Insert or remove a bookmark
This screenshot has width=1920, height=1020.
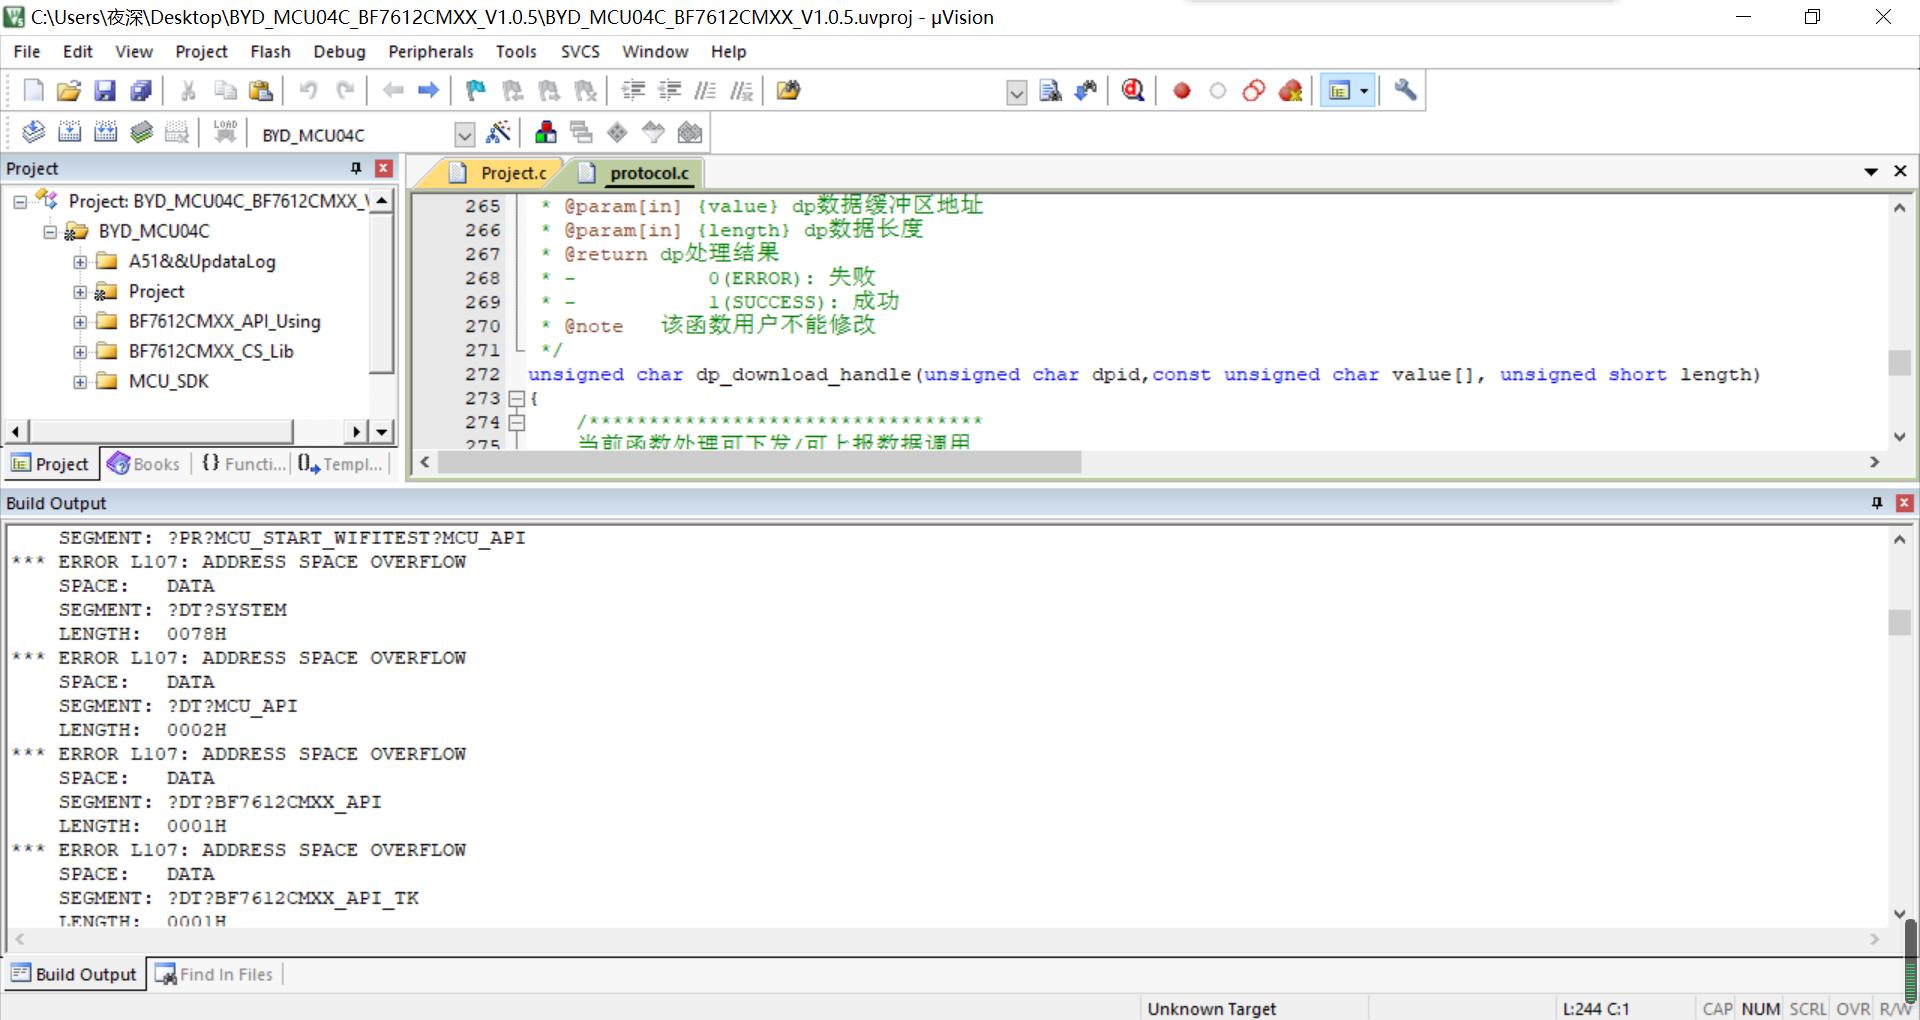tap(476, 91)
